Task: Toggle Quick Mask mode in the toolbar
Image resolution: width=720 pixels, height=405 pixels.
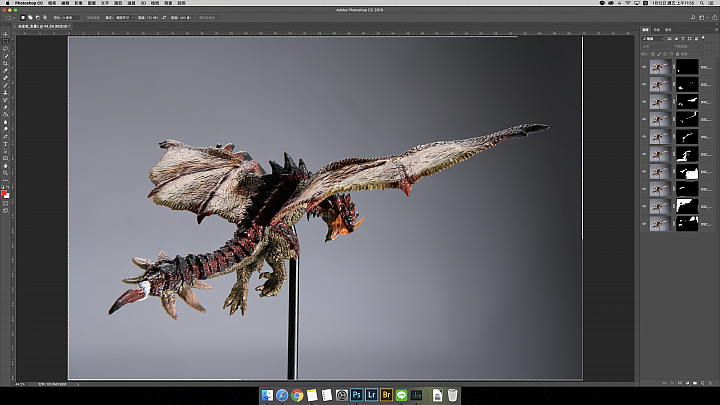Action: (6, 203)
